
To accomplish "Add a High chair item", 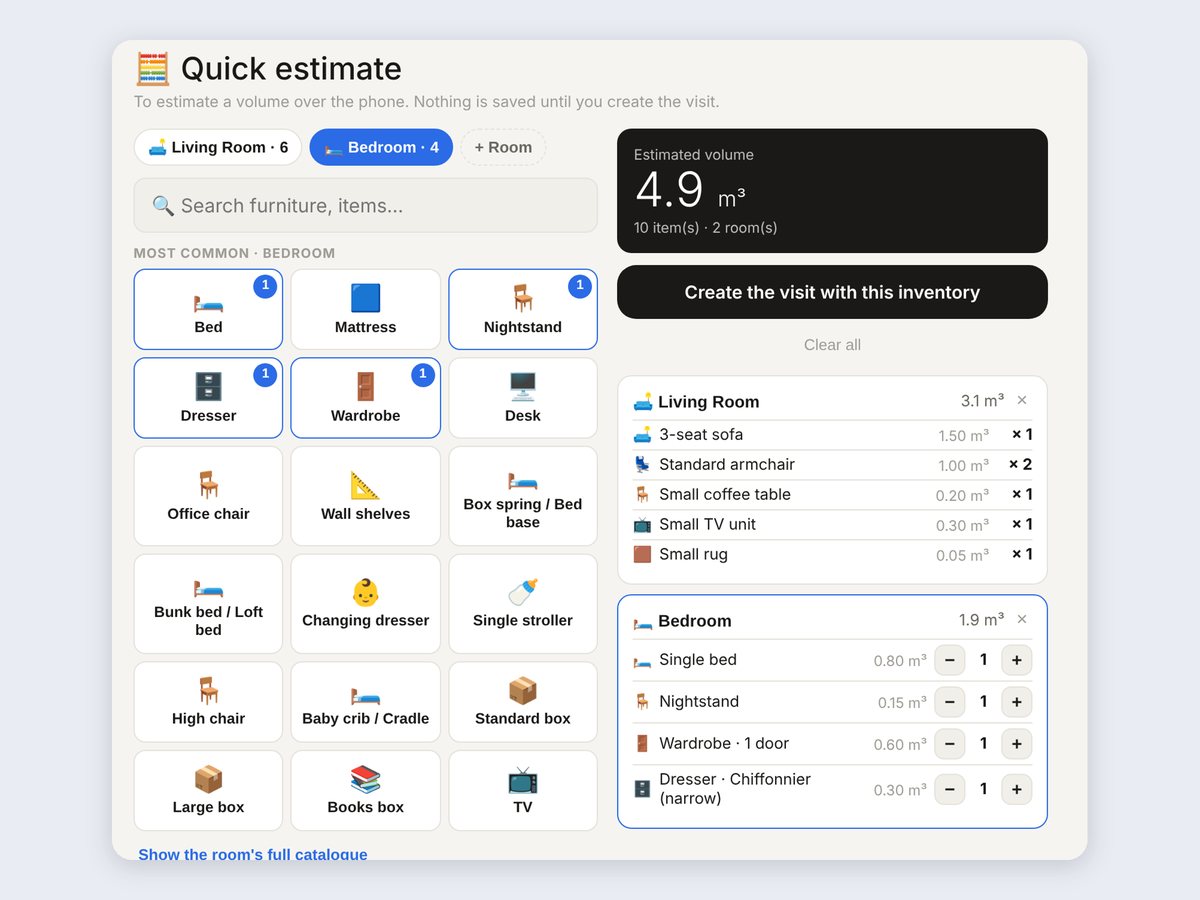I will (x=208, y=702).
